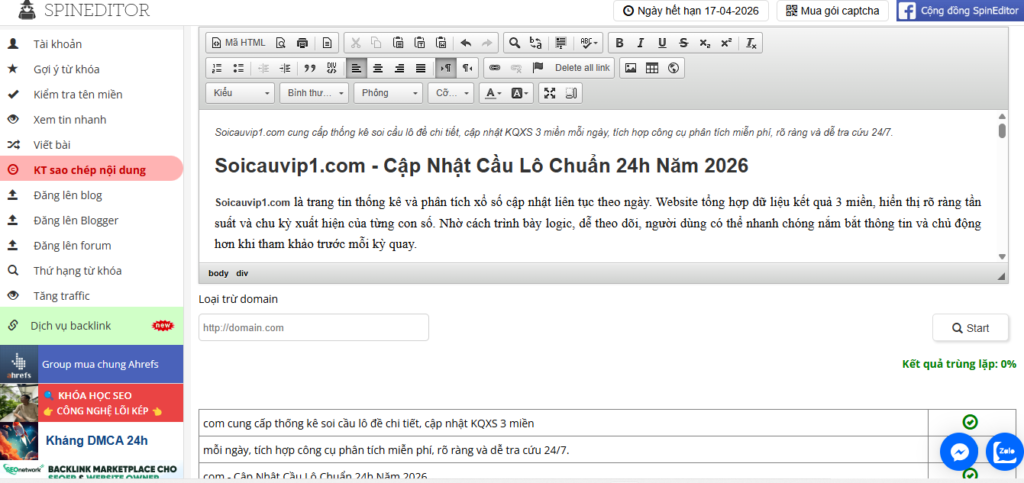This screenshot has height=483, width=1024.
Task: Open the Bình thường format dropdown
Action: [314, 93]
